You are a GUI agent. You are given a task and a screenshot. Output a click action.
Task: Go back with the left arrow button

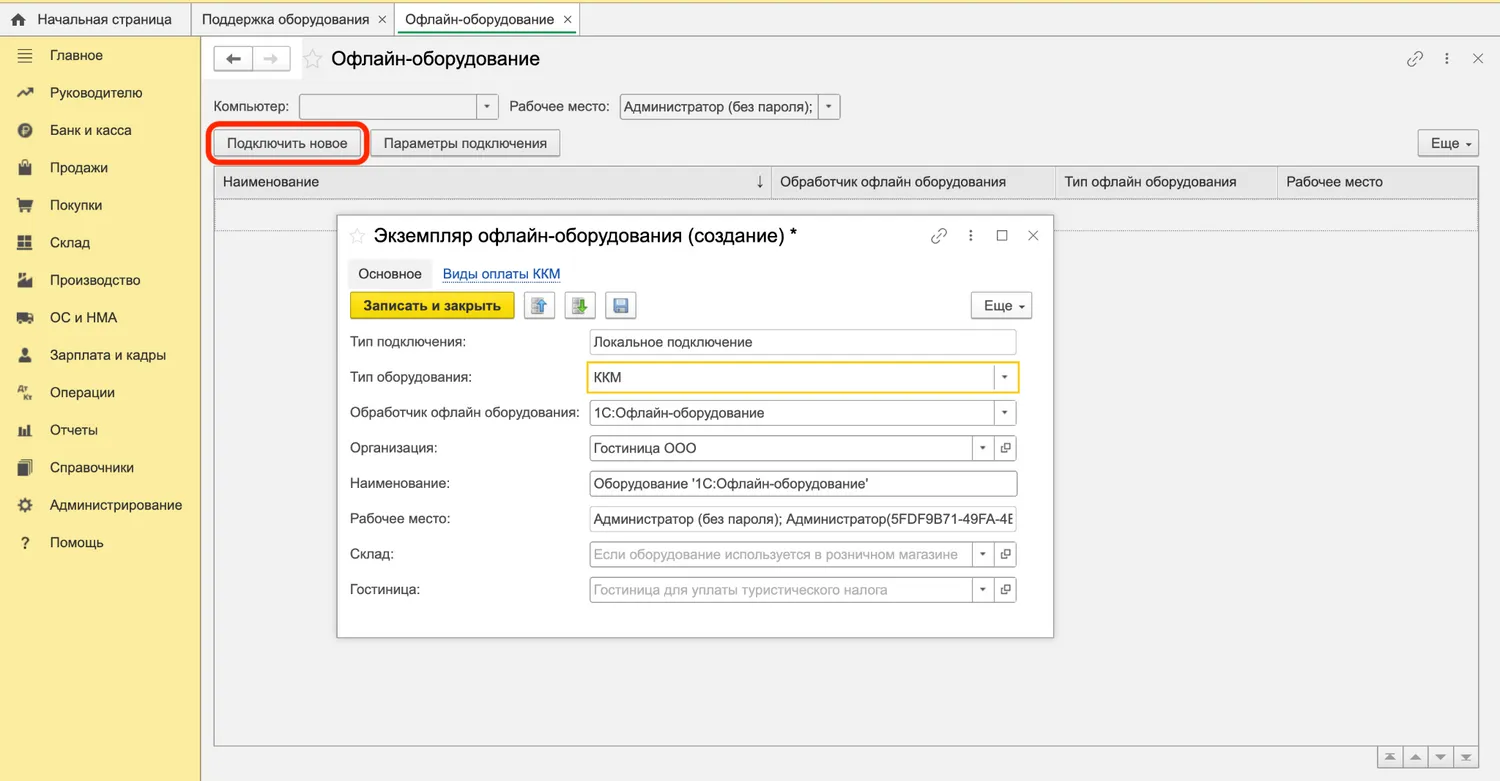233,59
